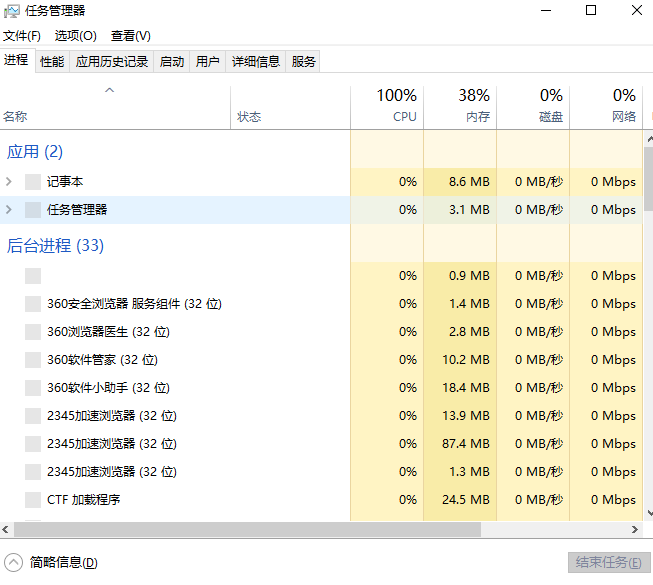This screenshot has height=585, width=653.
Task: Open the 选项(O) menu
Action: [x=76, y=36]
